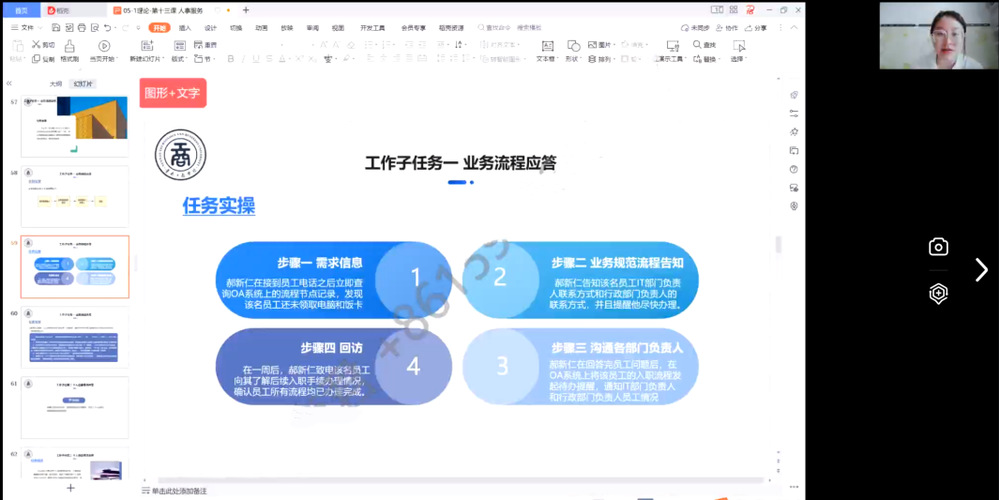Toggle bold formatting (B) in ribbon
The image size is (999, 500).
230,59
